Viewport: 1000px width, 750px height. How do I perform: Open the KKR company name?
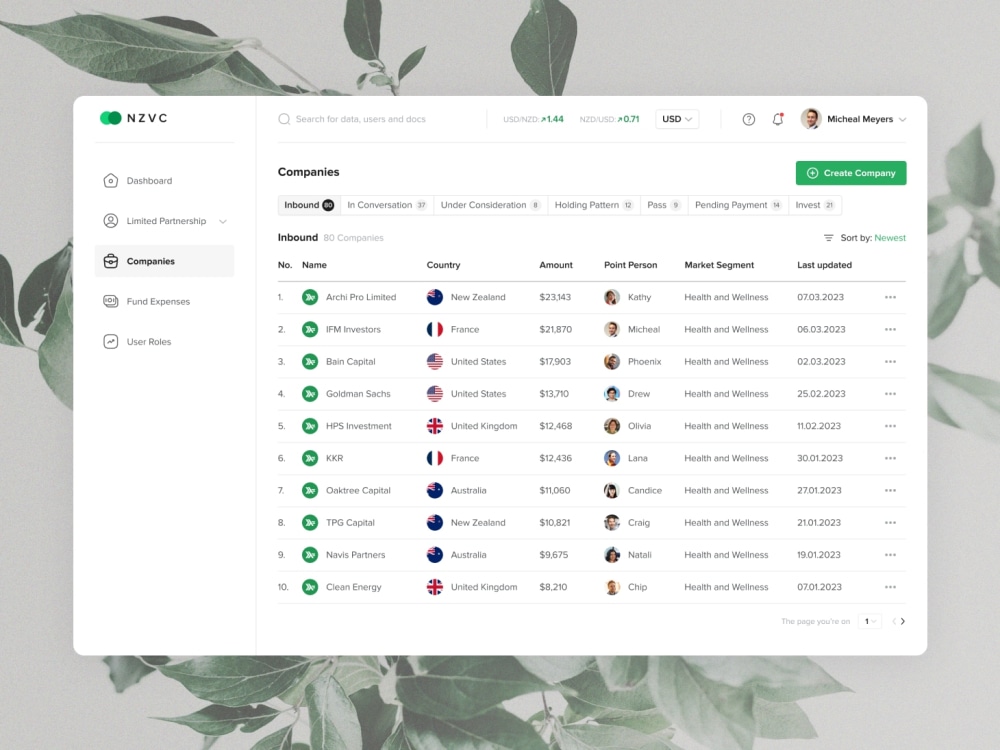pos(334,458)
